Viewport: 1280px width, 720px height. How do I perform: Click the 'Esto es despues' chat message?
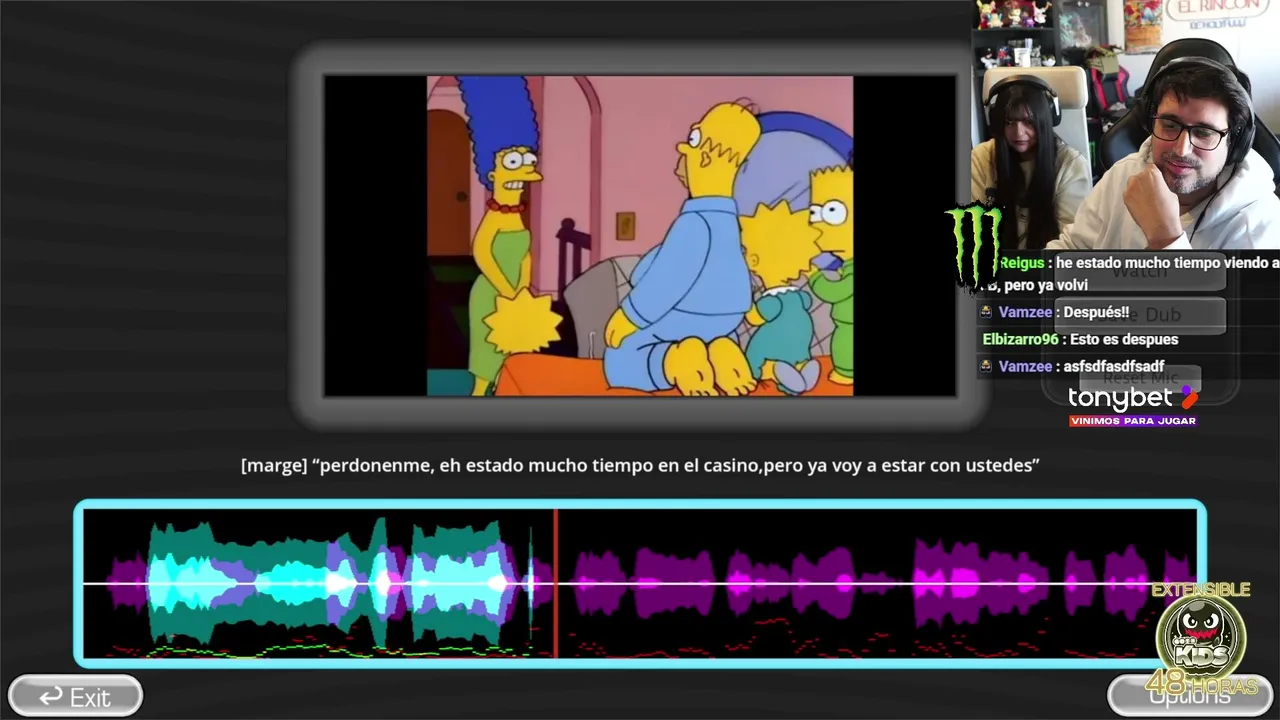coord(1124,339)
